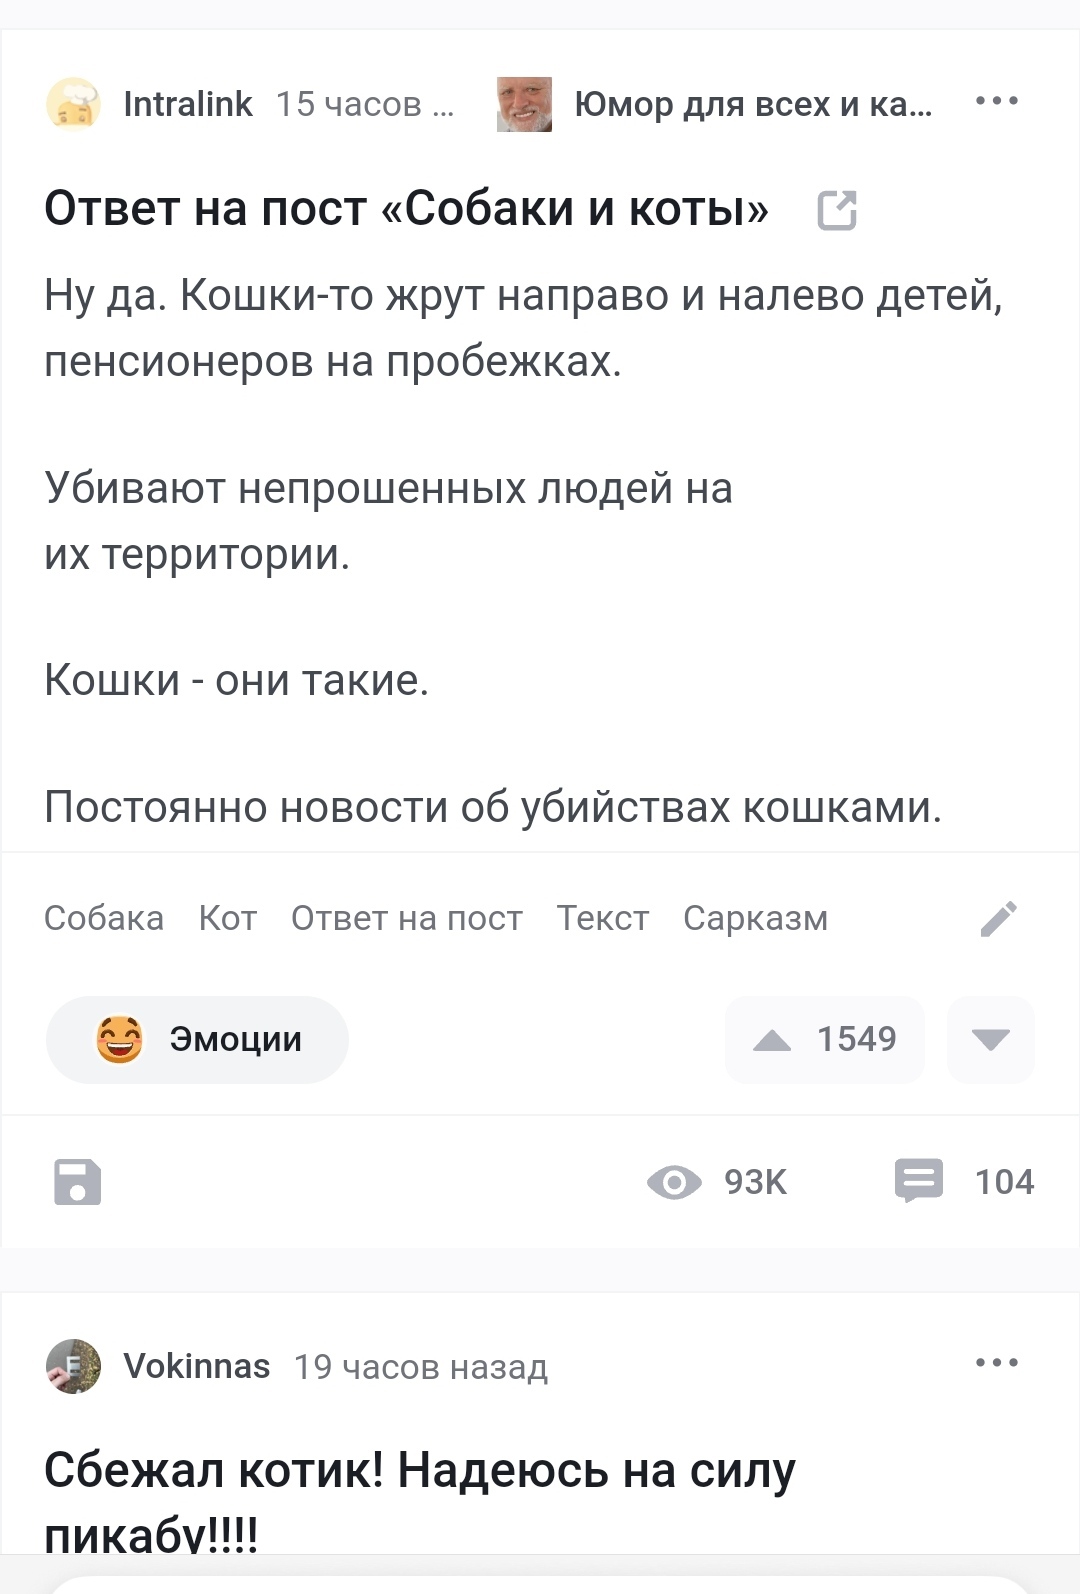This screenshot has height=1594, width=1080.
Task: Select the «Текст» tag
Action: pos(603,918)
